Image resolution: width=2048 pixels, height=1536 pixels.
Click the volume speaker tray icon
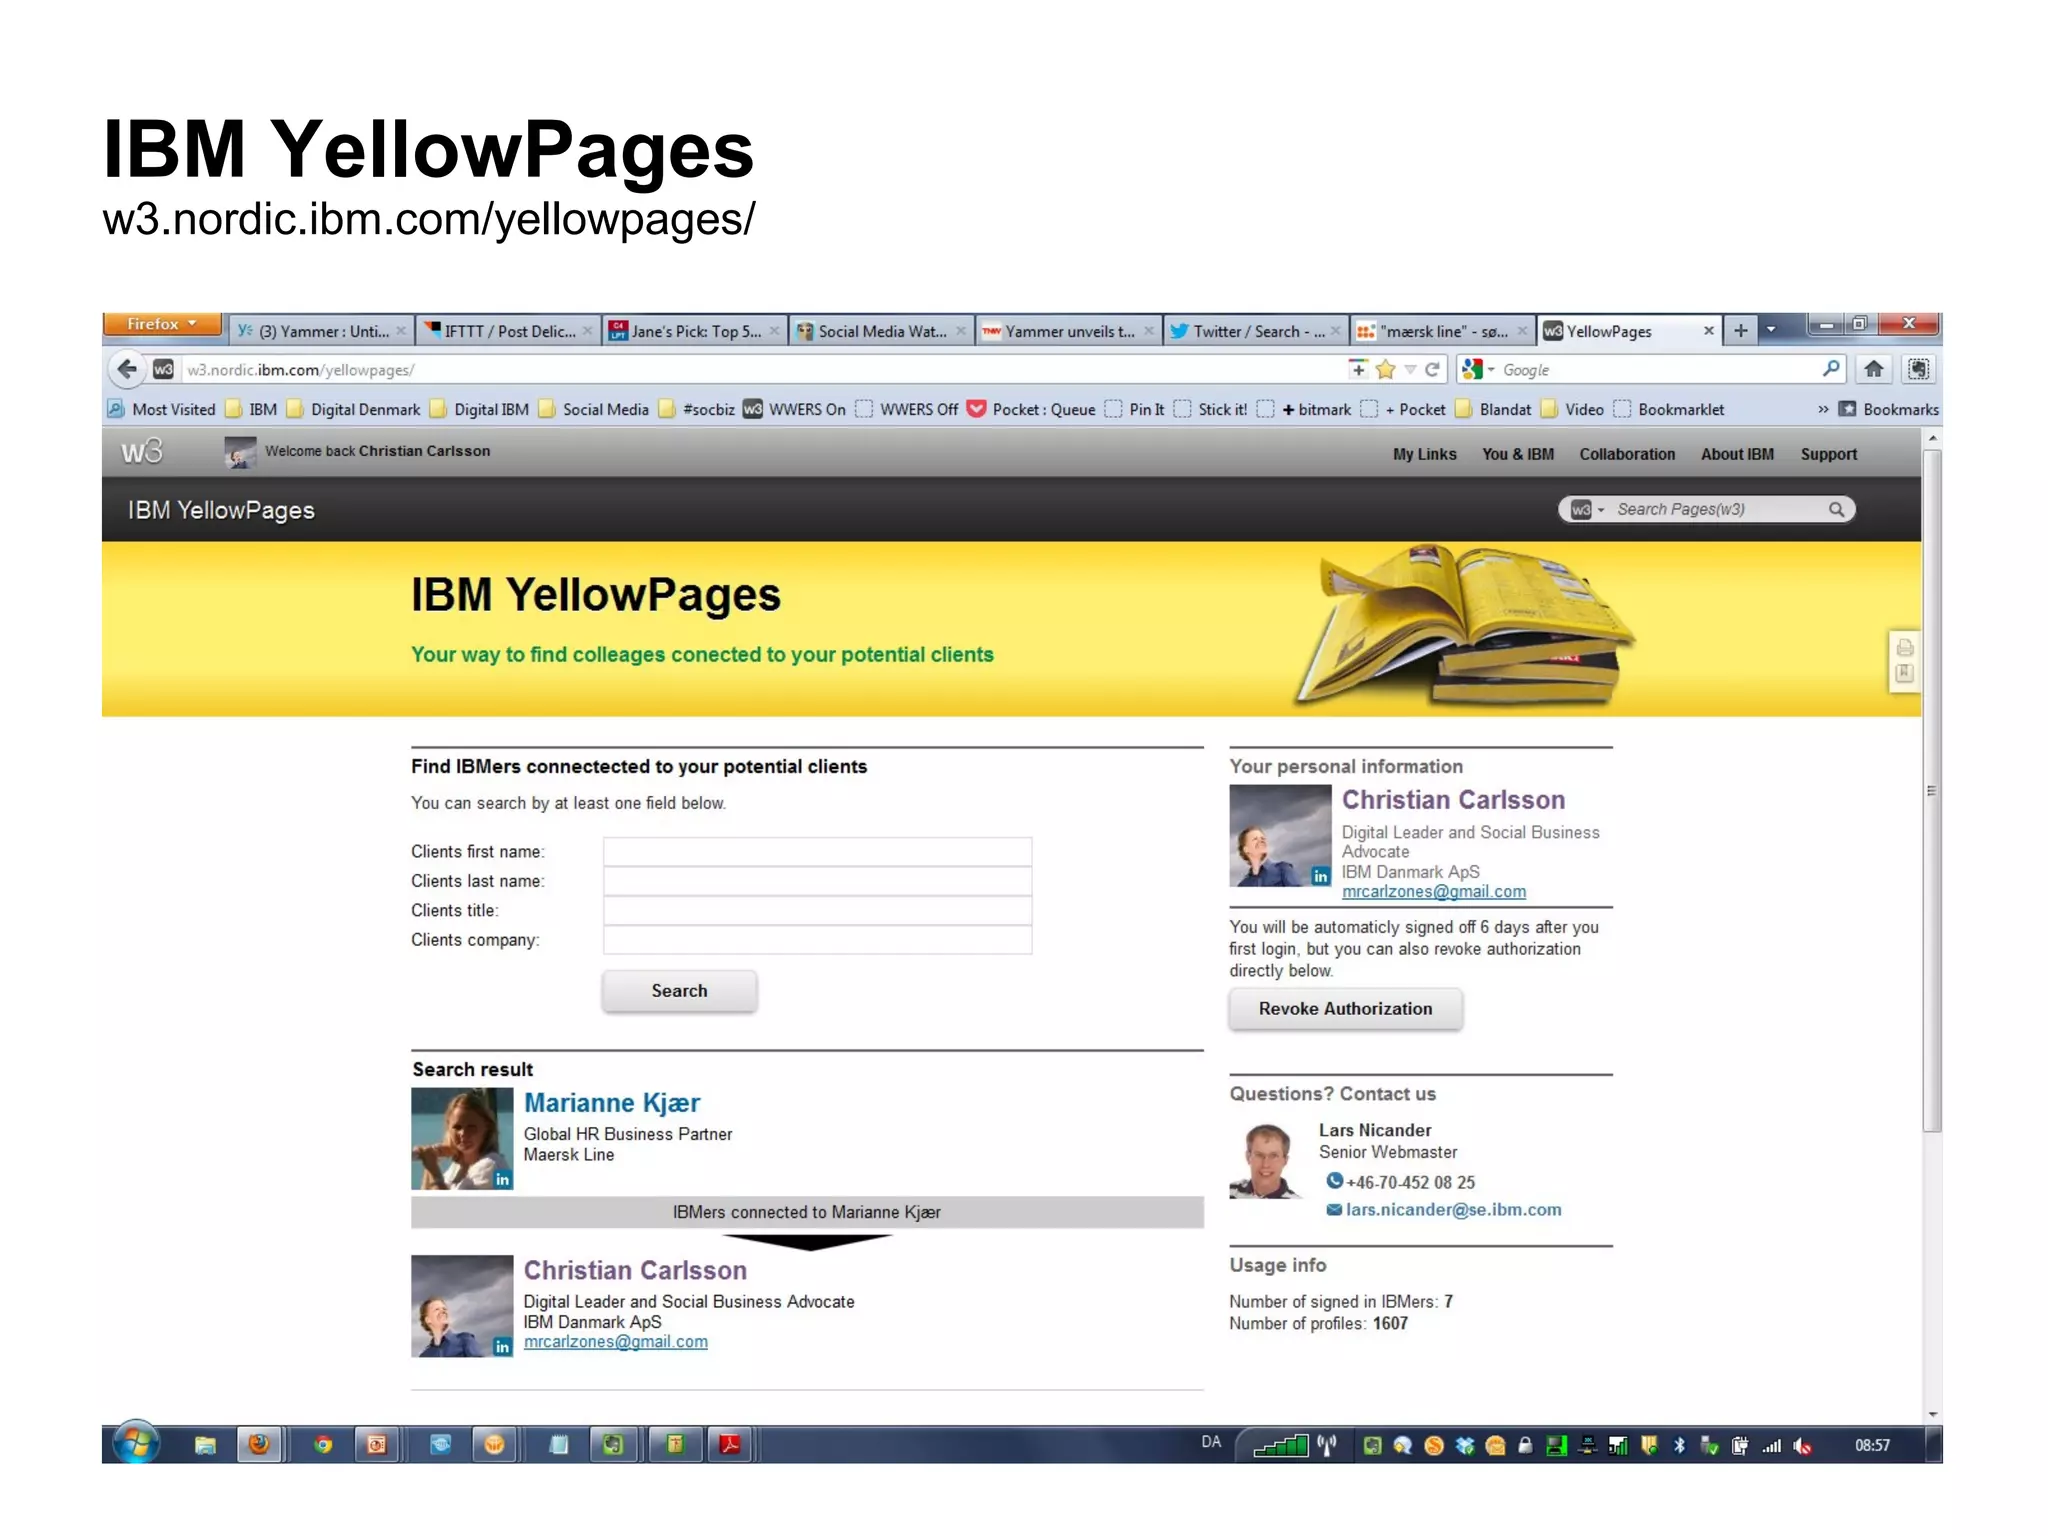click(1802, 1446)
